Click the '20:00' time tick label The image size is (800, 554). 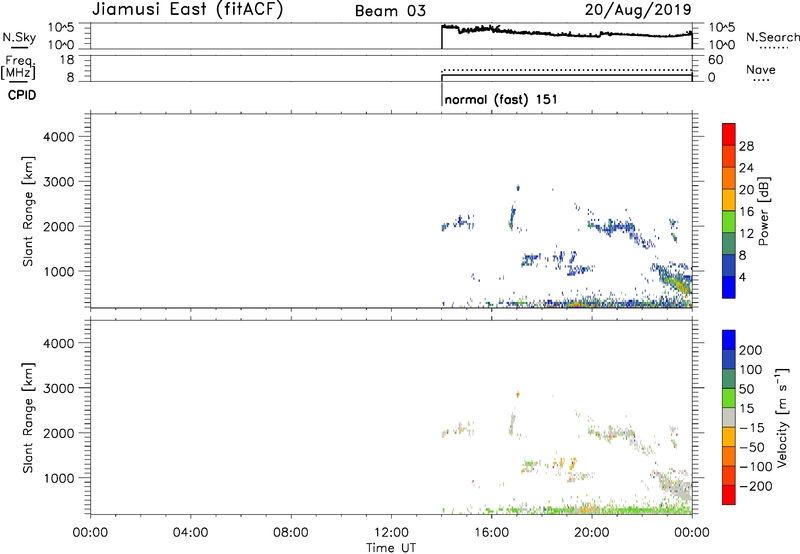[x=592, y=533]
